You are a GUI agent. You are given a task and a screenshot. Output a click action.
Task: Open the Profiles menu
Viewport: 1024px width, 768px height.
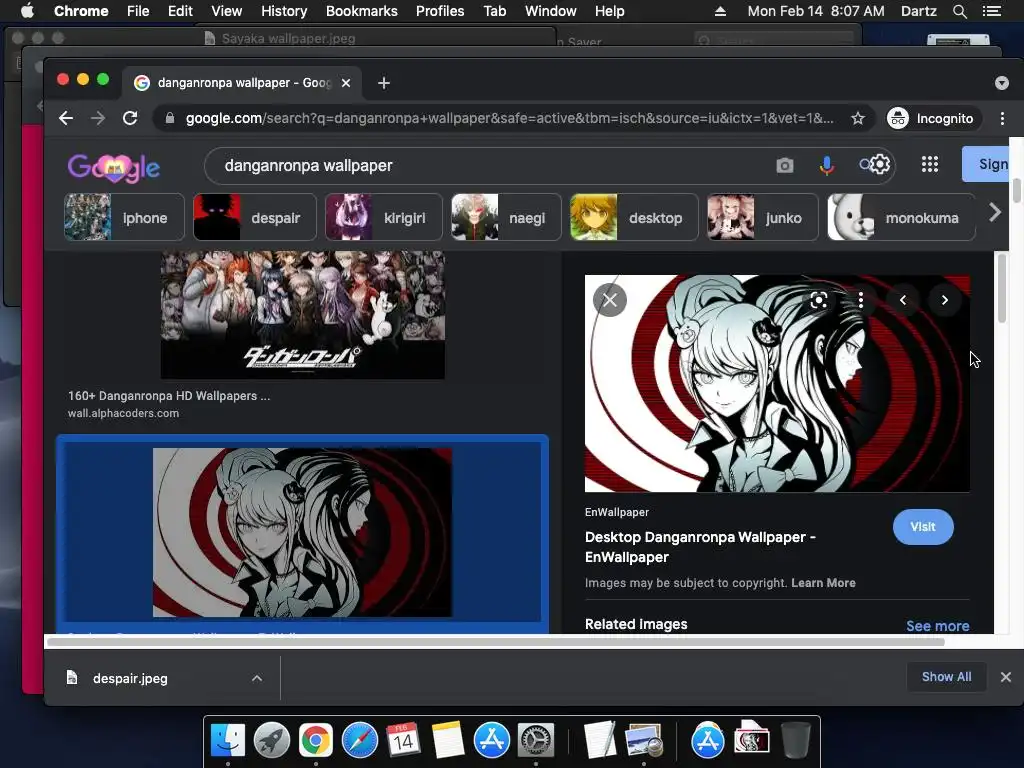click(440, 11)
